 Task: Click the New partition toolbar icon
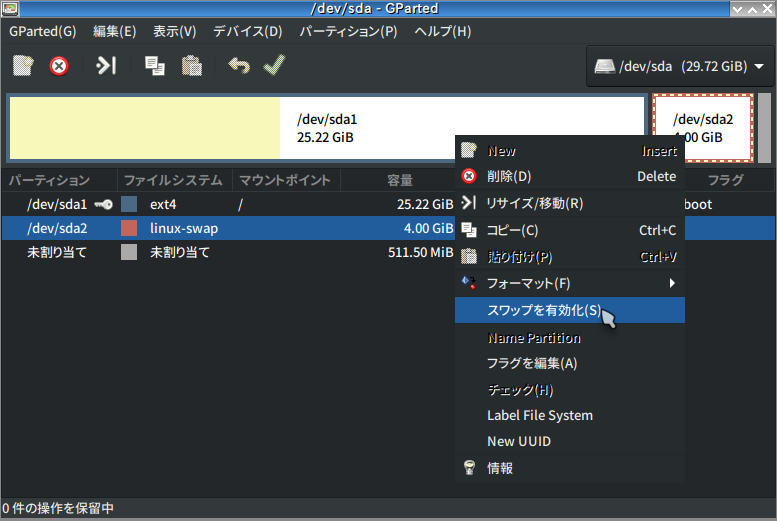[x=23, y=65]
